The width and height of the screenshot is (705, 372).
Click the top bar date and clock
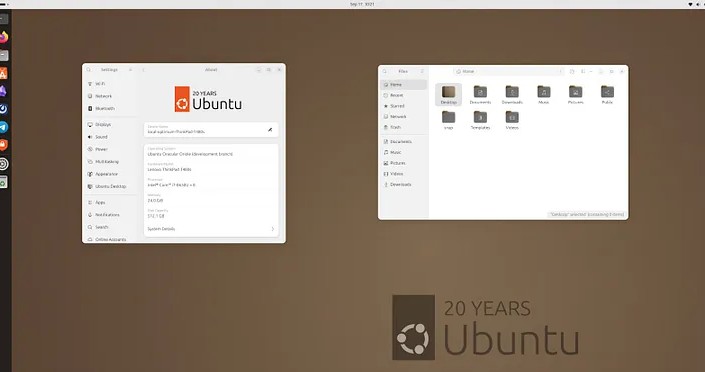click(362, 4)
